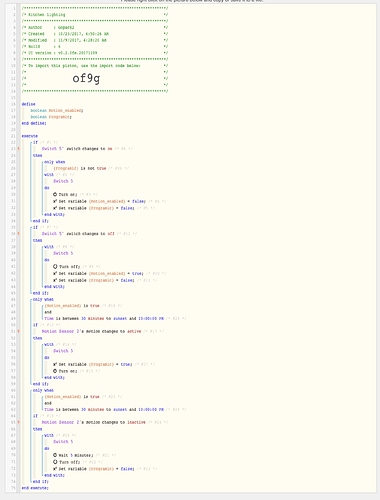
Task: Click the Time is between restriction on line 49
Action: point(104,318)
